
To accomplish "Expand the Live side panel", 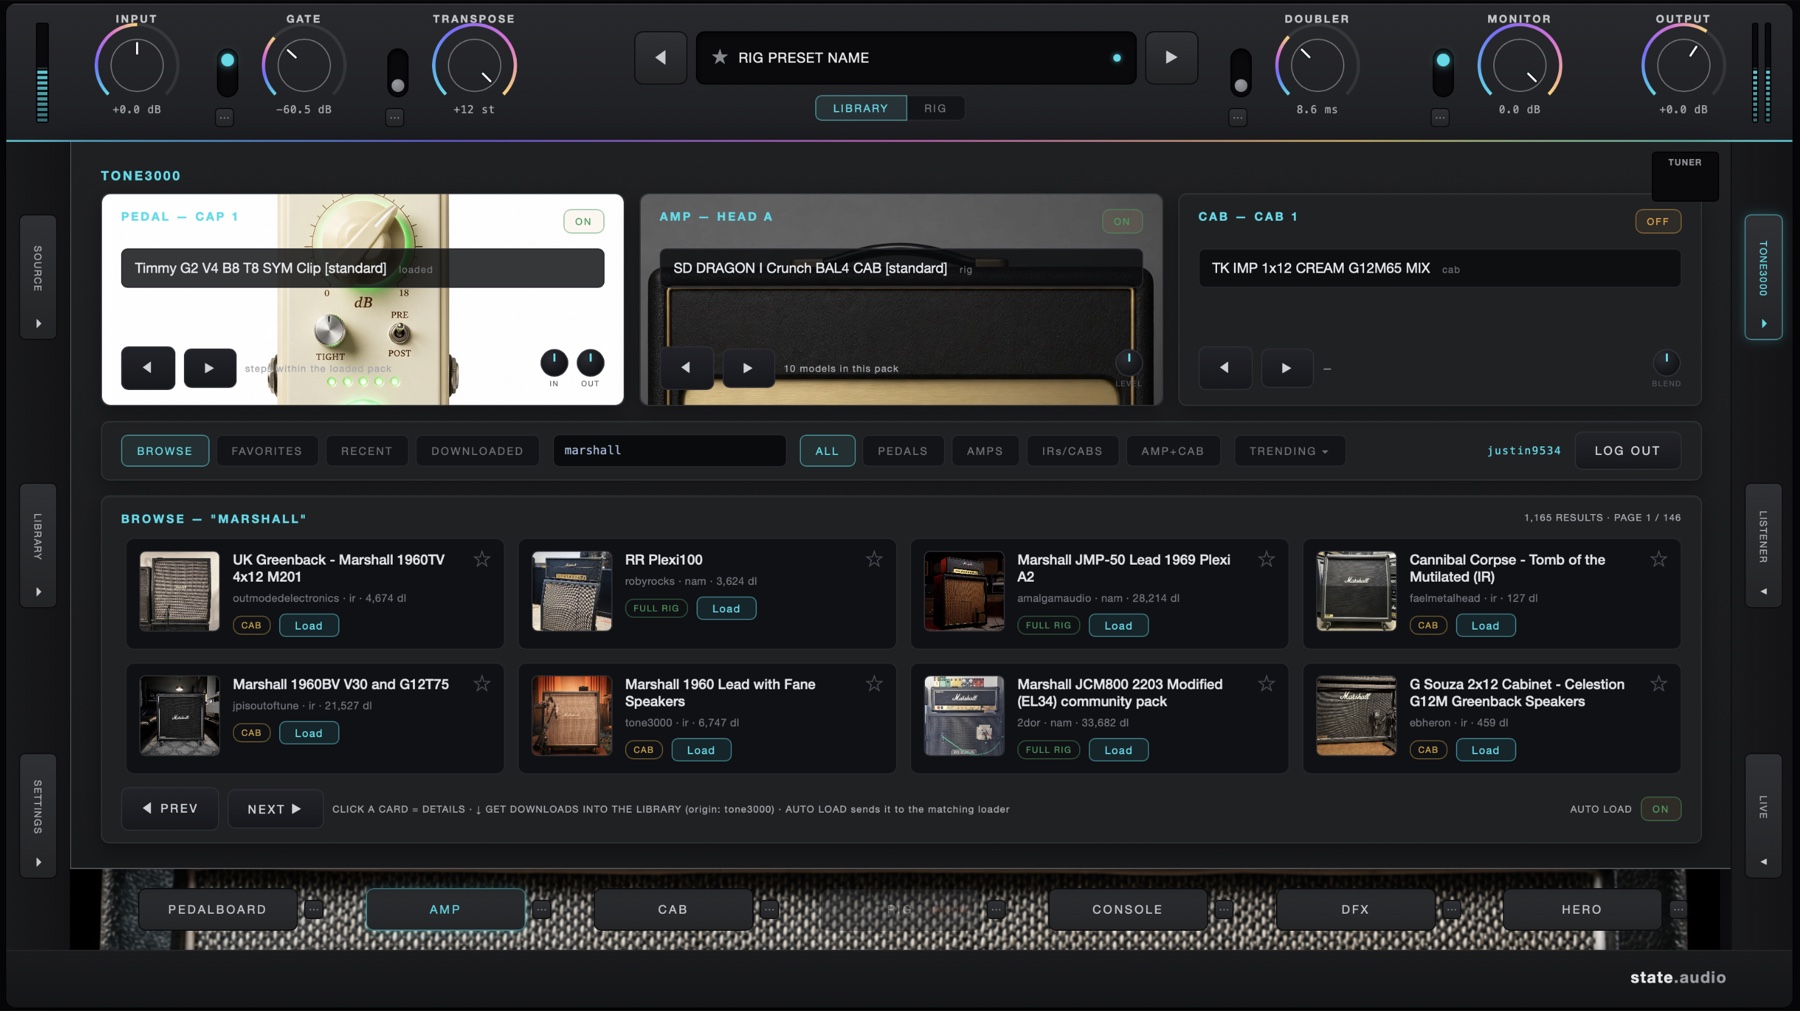I will 1763,815.
